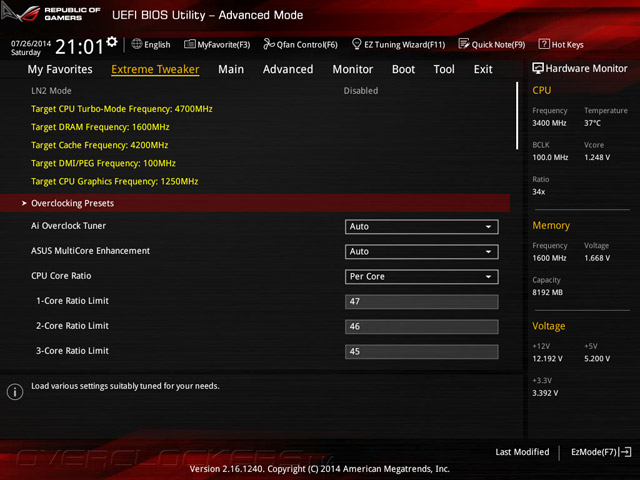The image size is (640, 480).
Task: Click the 1-Core Ratio Limit field
Action: point(422,302)
